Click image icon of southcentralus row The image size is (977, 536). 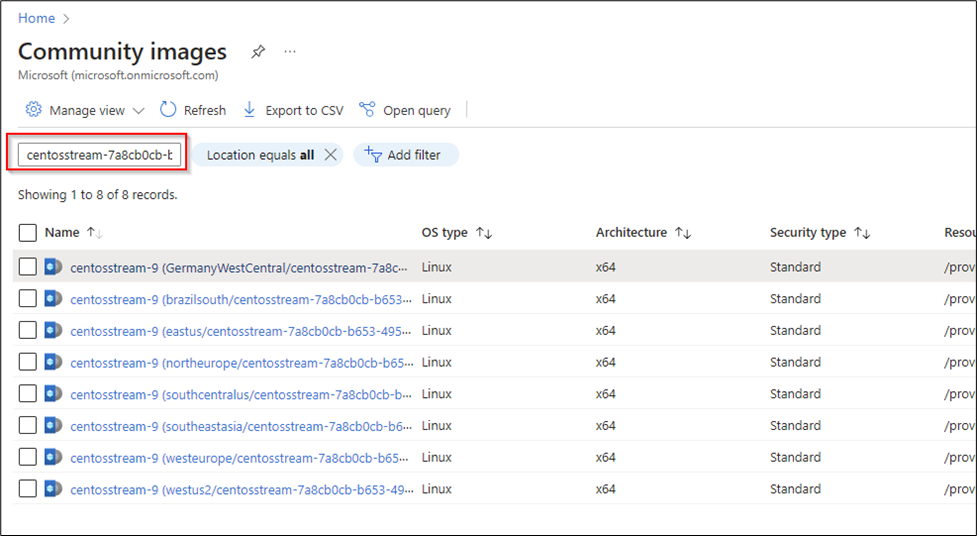[x=53, y=395]
